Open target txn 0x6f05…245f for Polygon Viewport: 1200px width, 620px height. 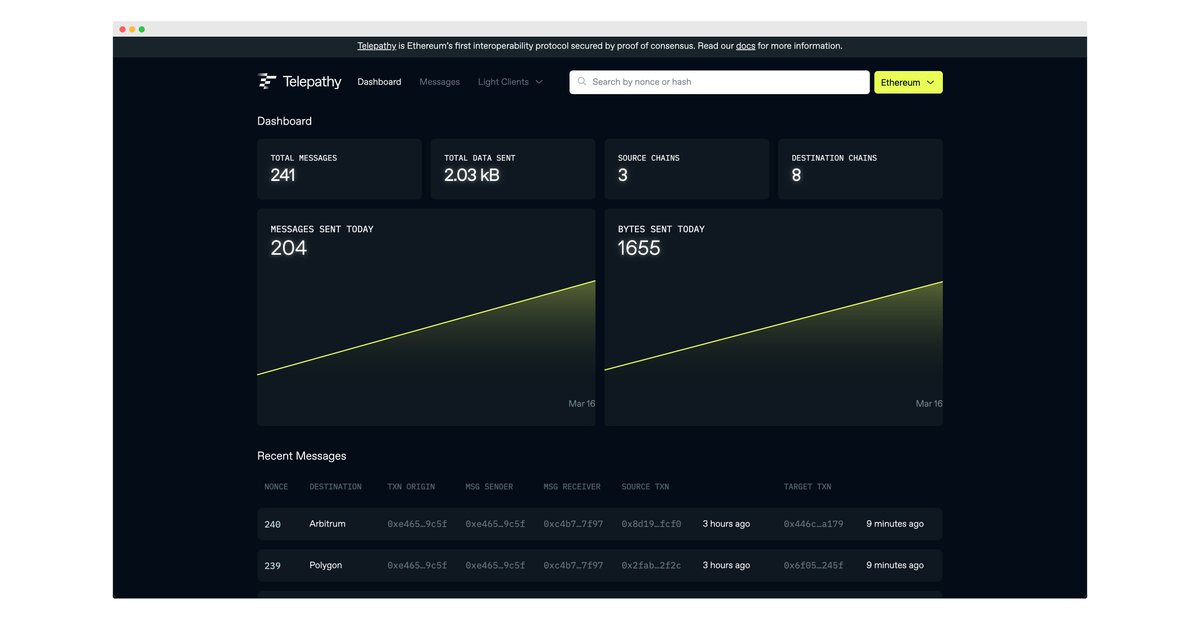click(812, 565)
